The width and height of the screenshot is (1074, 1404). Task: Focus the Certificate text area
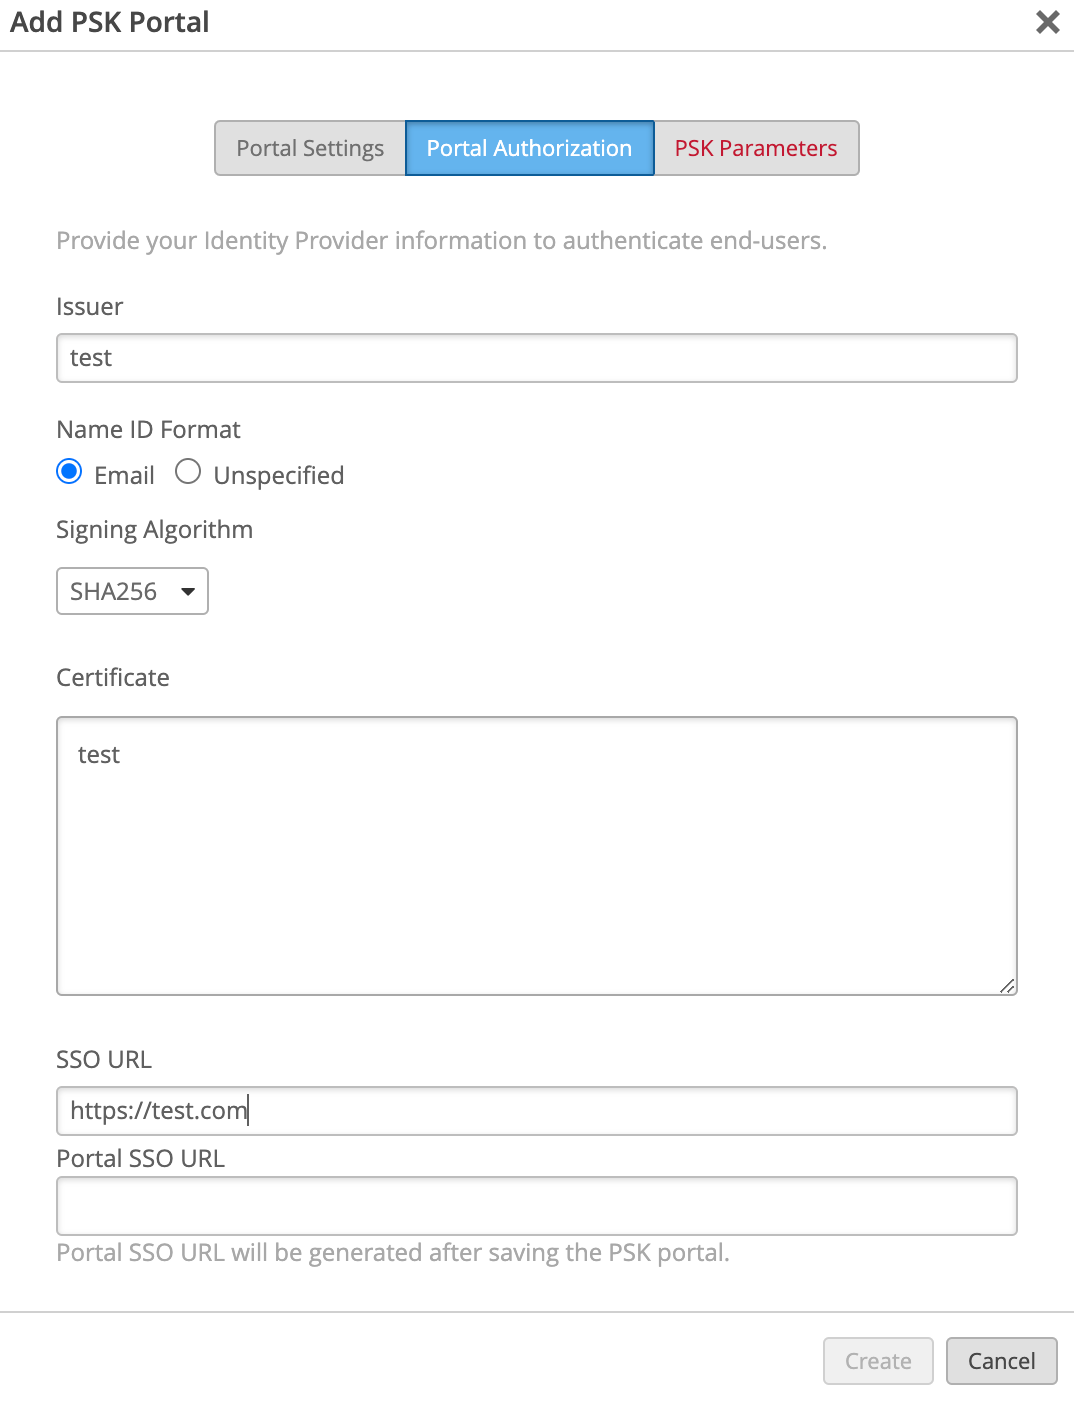point(536,855)
